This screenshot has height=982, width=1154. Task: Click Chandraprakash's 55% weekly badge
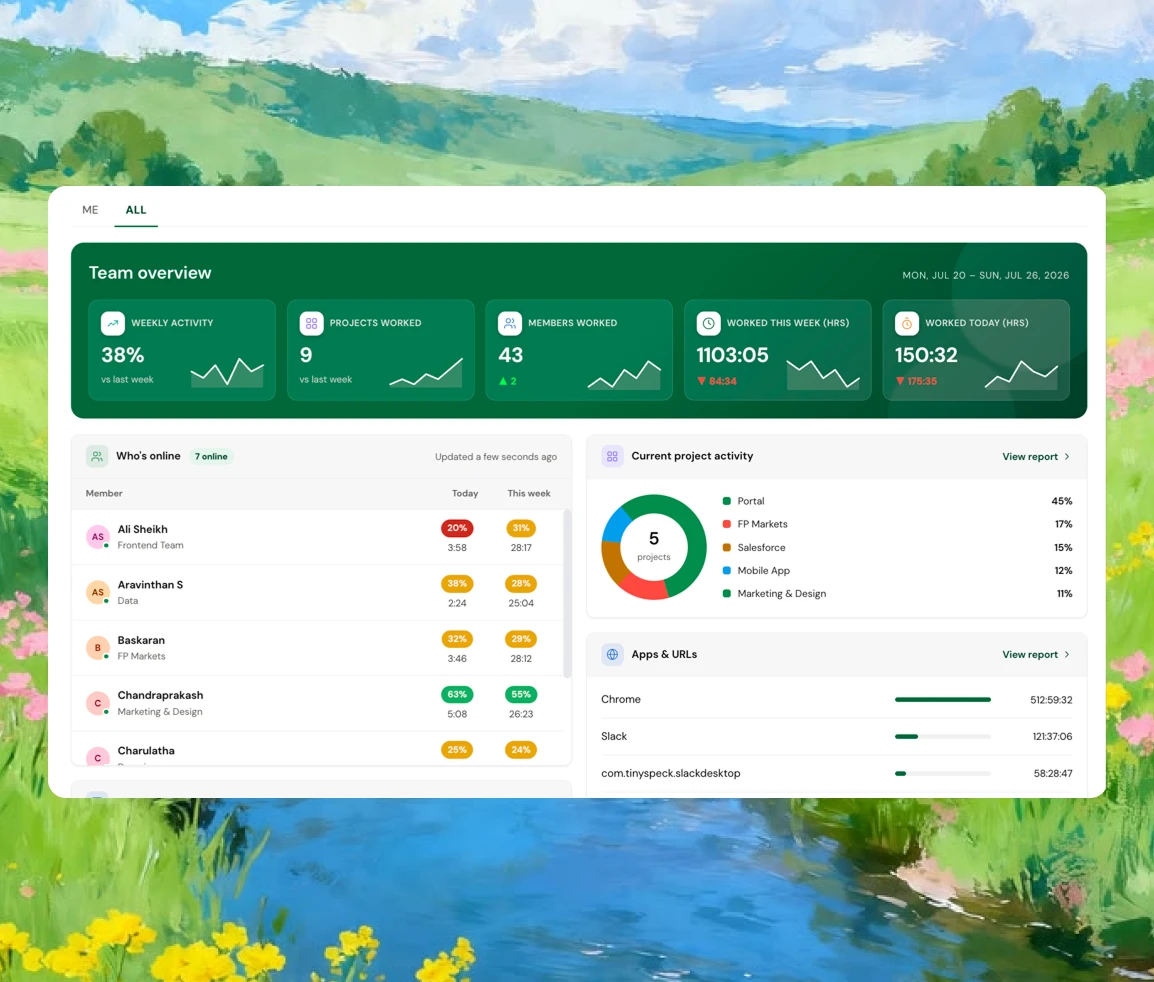tap(521, 694)
